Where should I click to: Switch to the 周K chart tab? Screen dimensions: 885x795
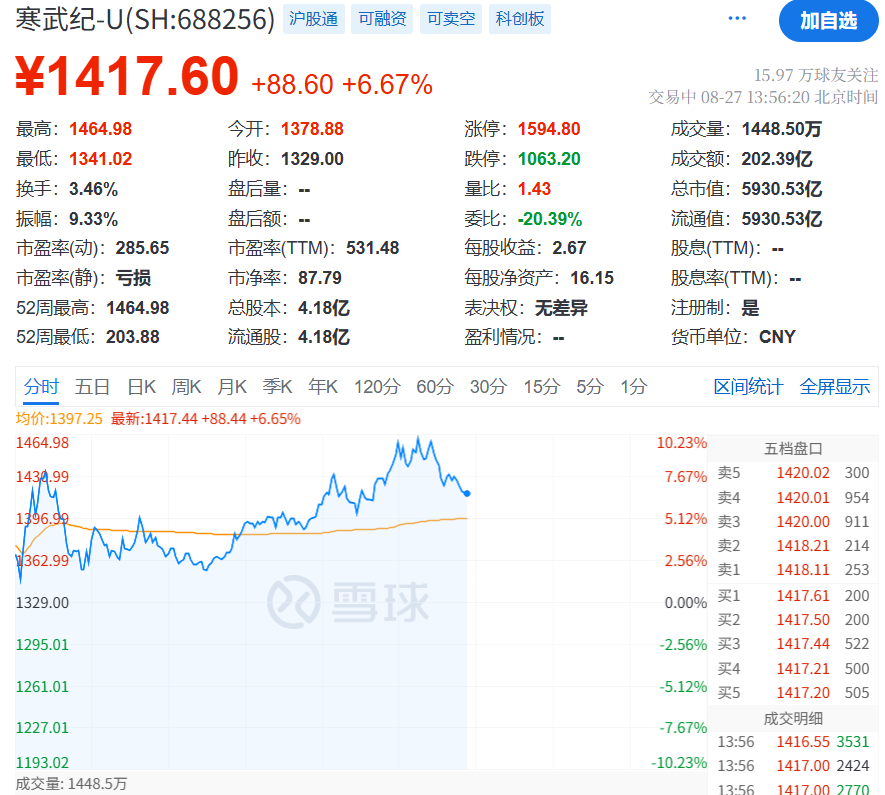coord(186,387)
